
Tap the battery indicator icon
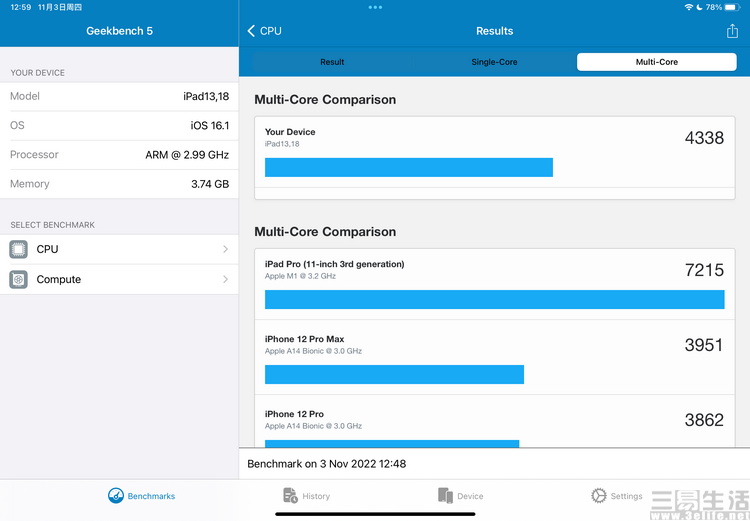(732, 7)
